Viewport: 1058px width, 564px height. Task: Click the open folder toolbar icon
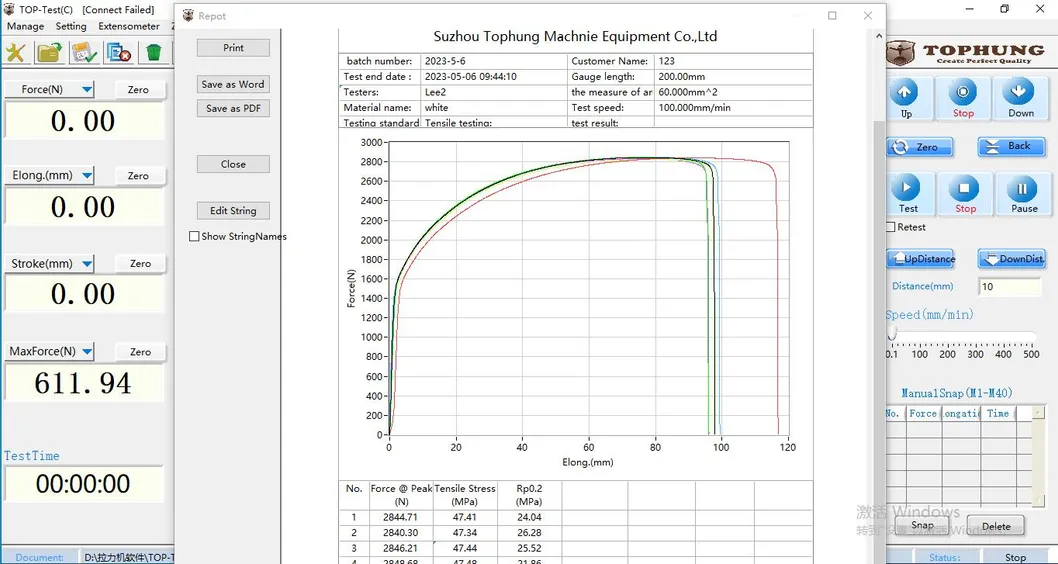coord(49,52)
